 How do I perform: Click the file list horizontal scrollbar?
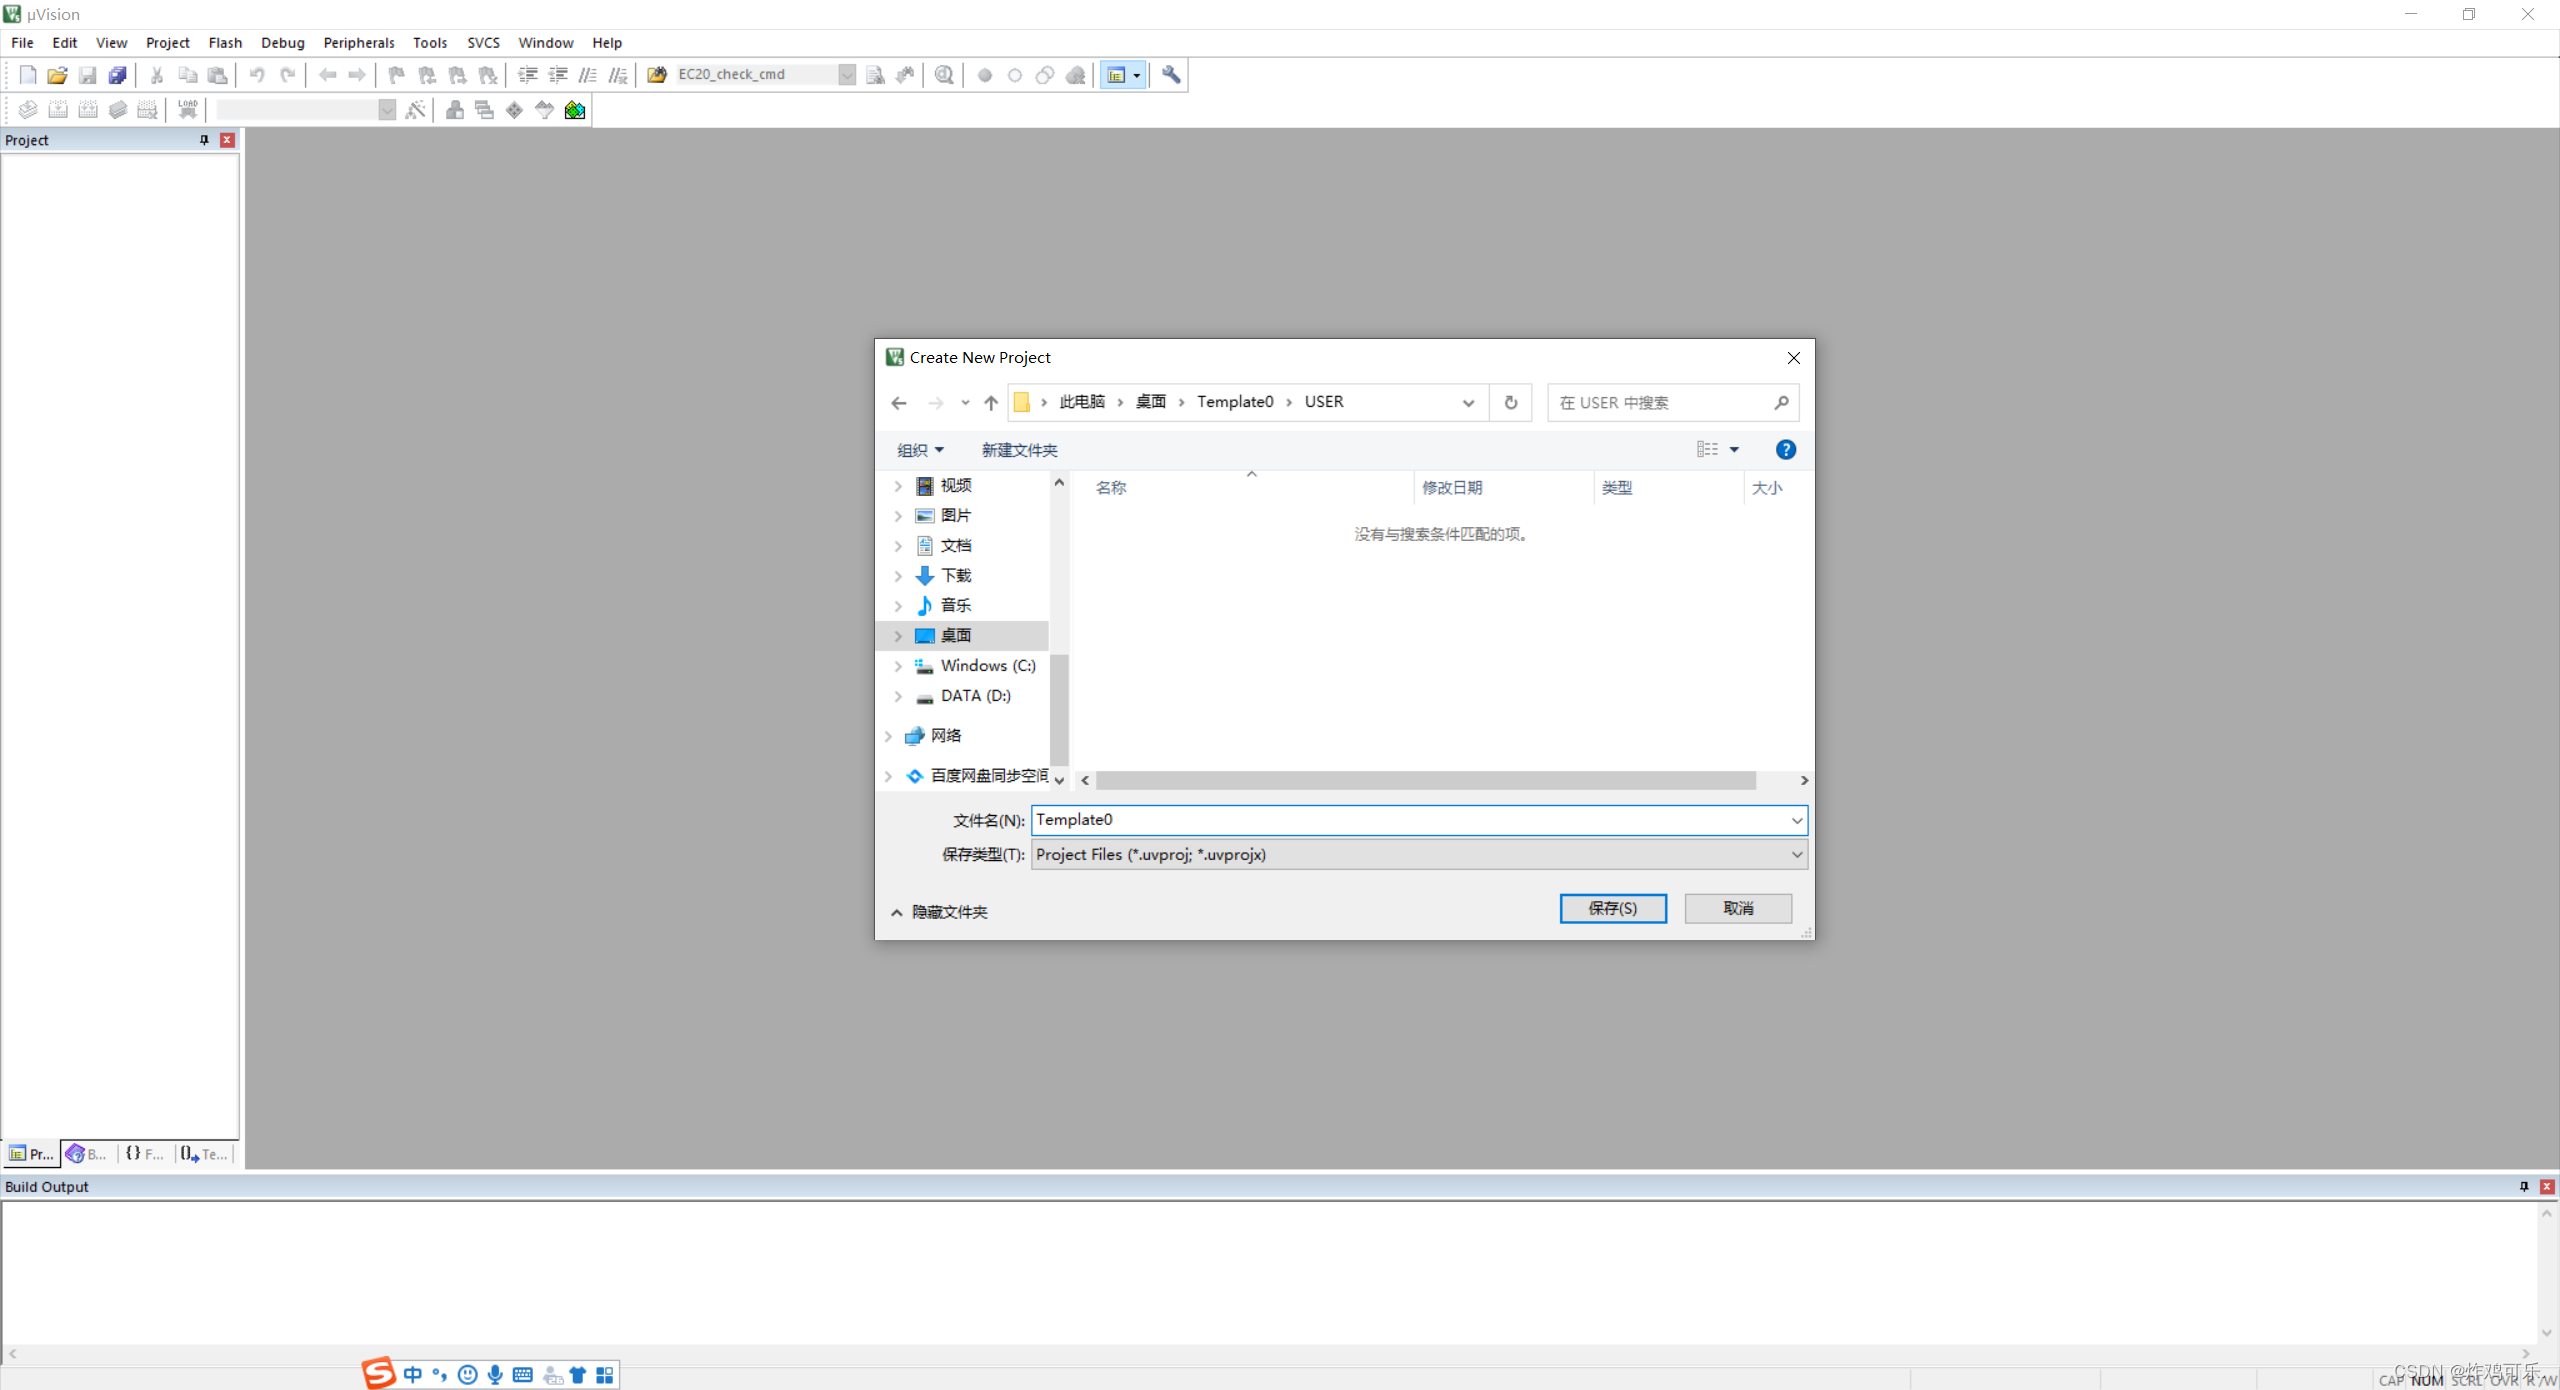tap(1425, 780)
